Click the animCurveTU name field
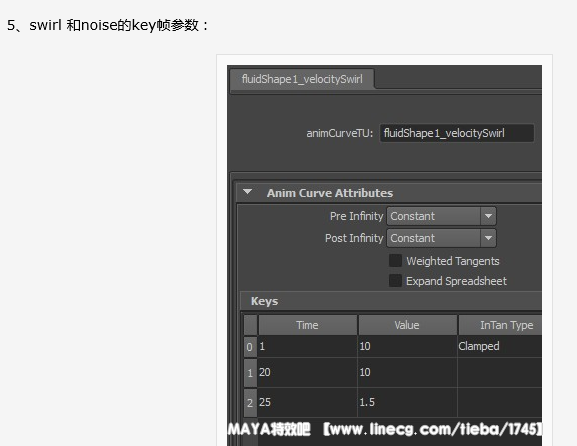Image resolution: width=577 pixels, height=446 pixels. point(457,133)
